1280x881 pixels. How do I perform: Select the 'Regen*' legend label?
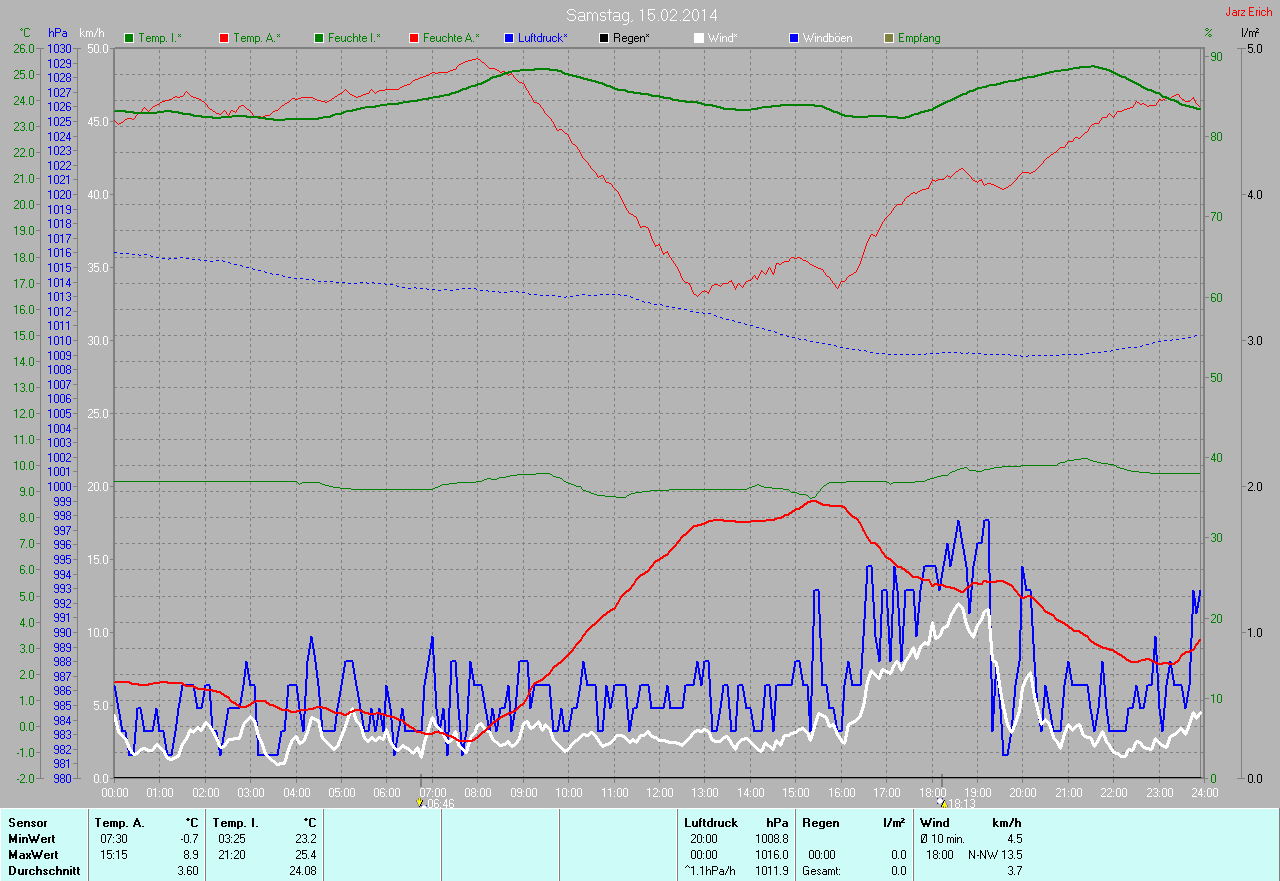click(x=632, y=38)
